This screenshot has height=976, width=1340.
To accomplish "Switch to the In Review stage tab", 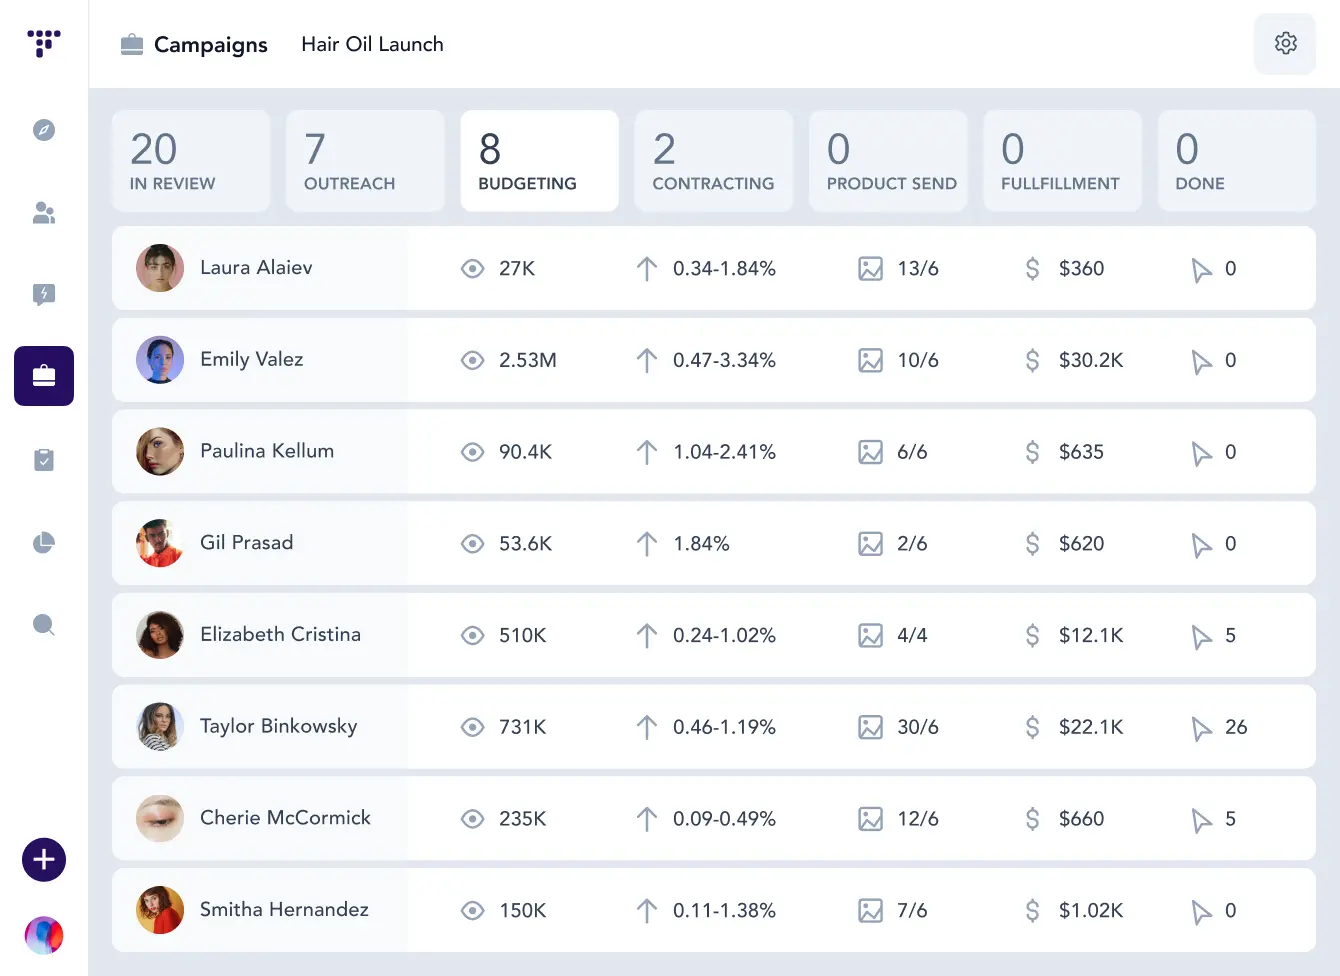I will (x=191, y=161).
